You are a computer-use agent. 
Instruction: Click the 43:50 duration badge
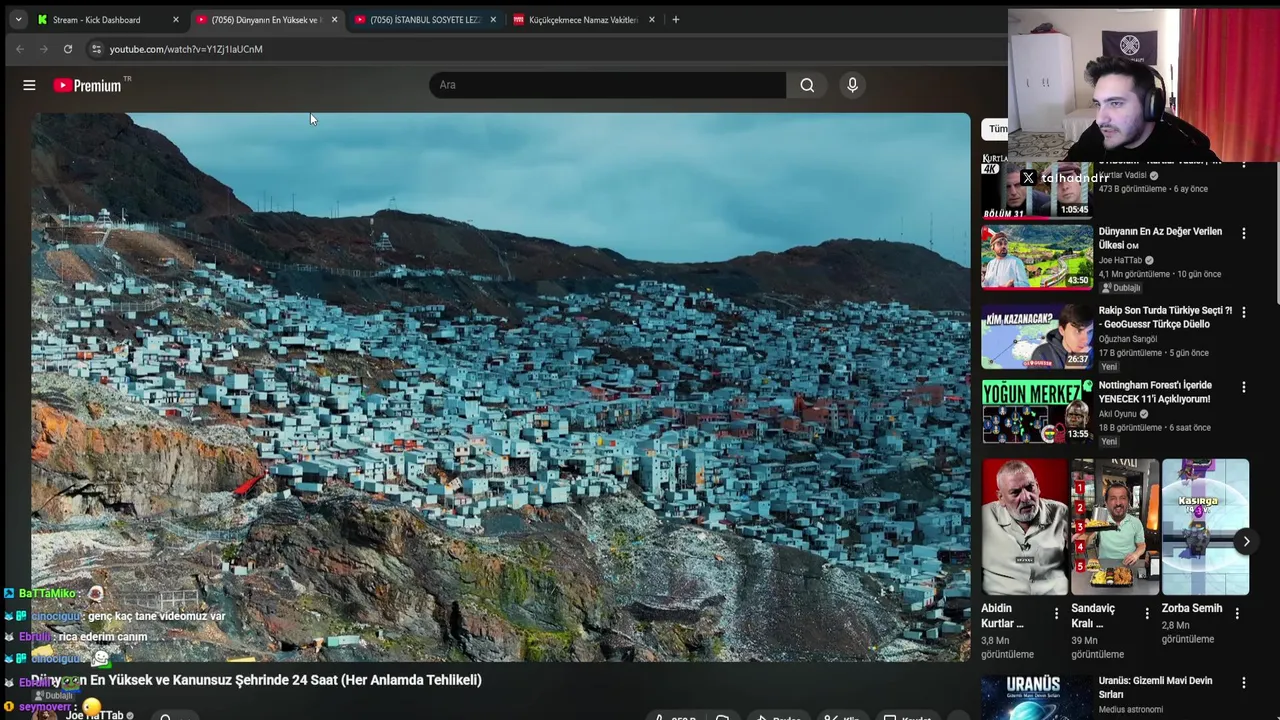pyautogui.click(x=1078, y=280)
